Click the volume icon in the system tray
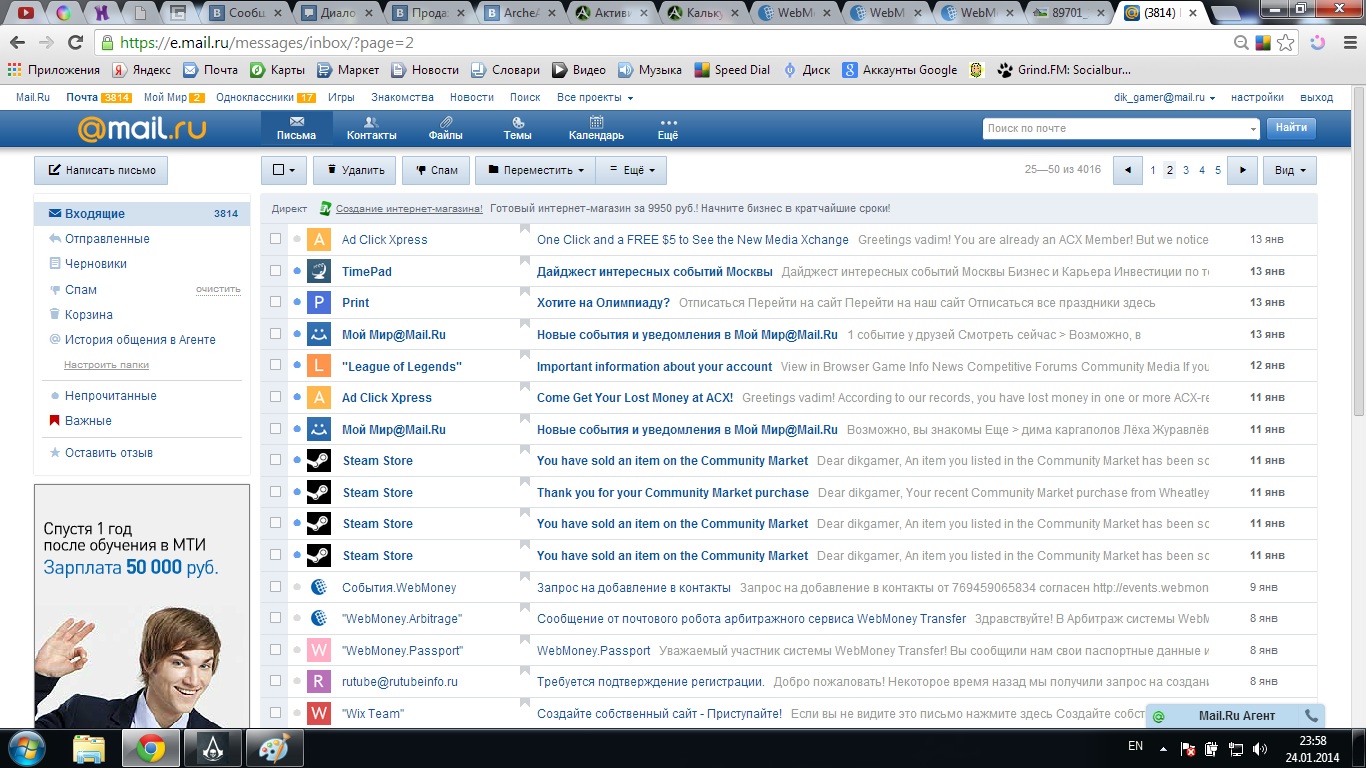Viewport: 1366px width, 768px height. click(x=1259, y=748)
